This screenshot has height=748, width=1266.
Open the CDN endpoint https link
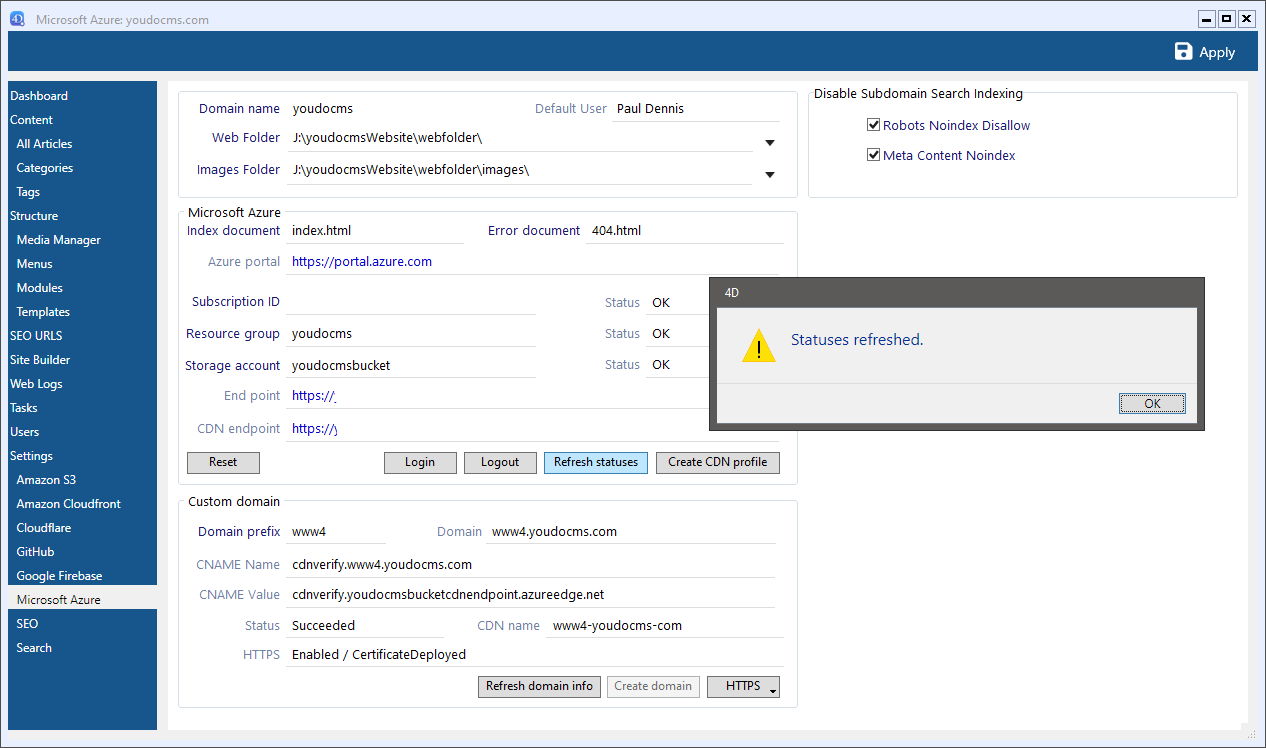point(315,429)
